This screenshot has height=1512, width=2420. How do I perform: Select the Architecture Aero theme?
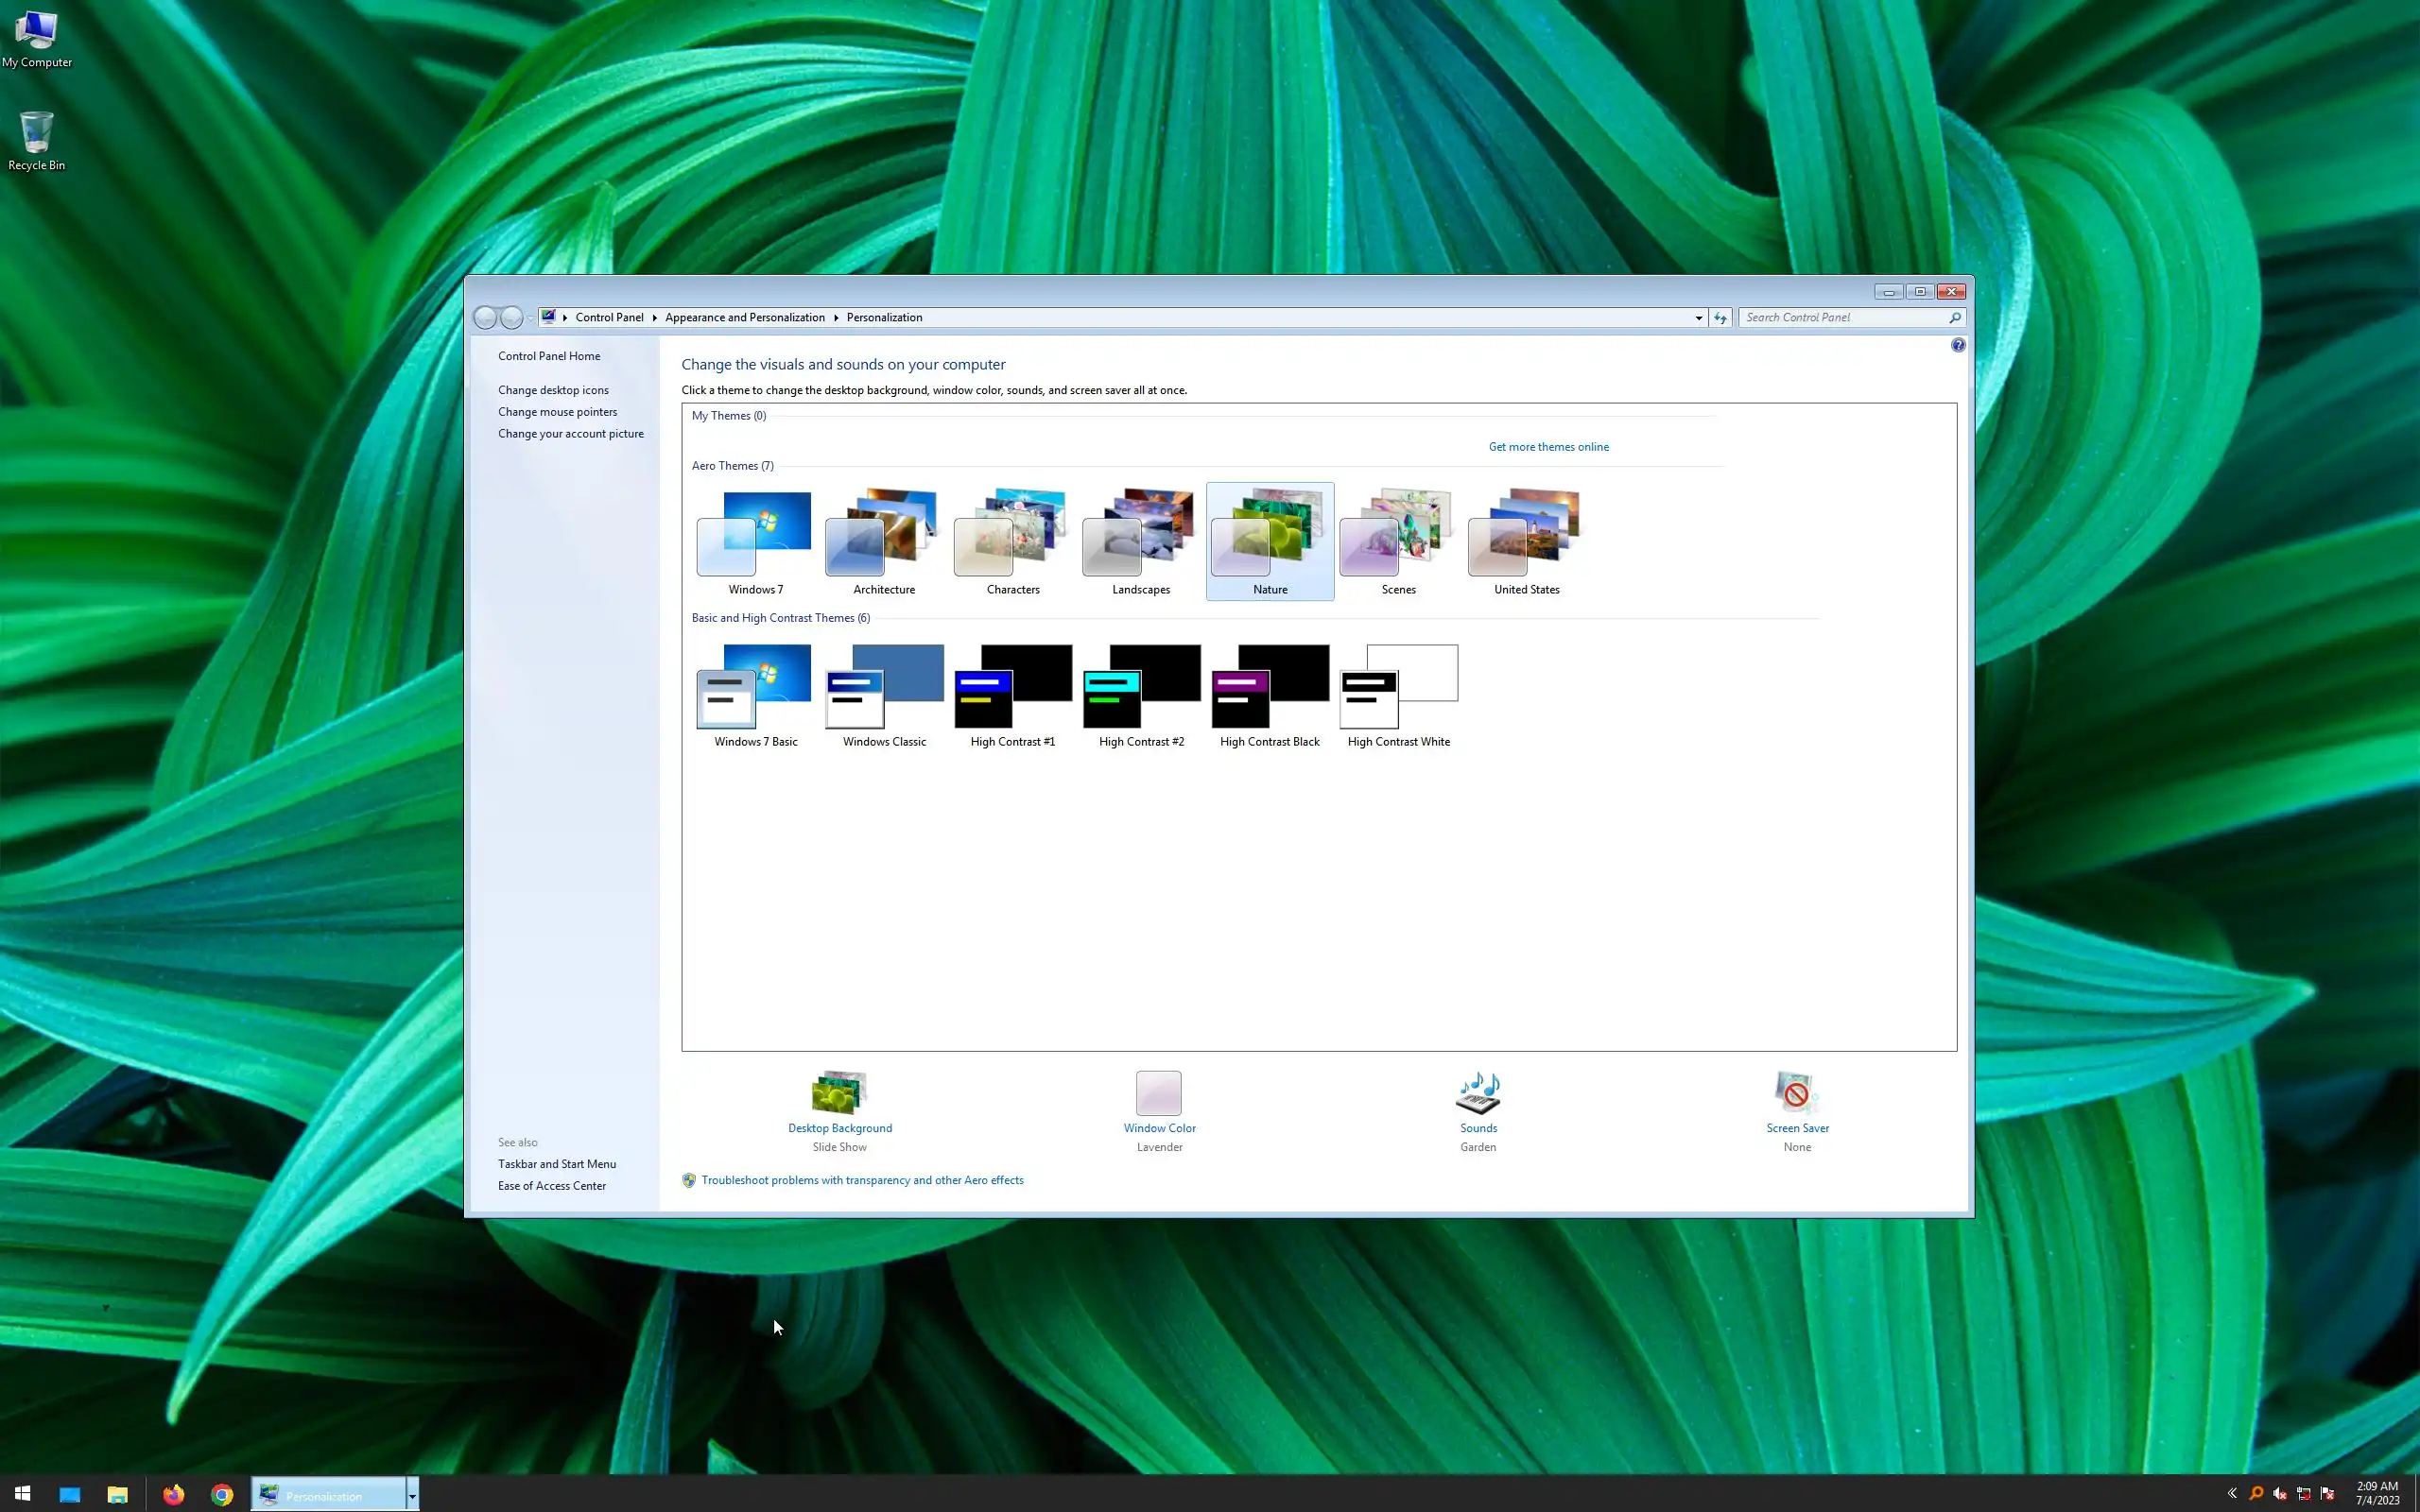(883, 541)
